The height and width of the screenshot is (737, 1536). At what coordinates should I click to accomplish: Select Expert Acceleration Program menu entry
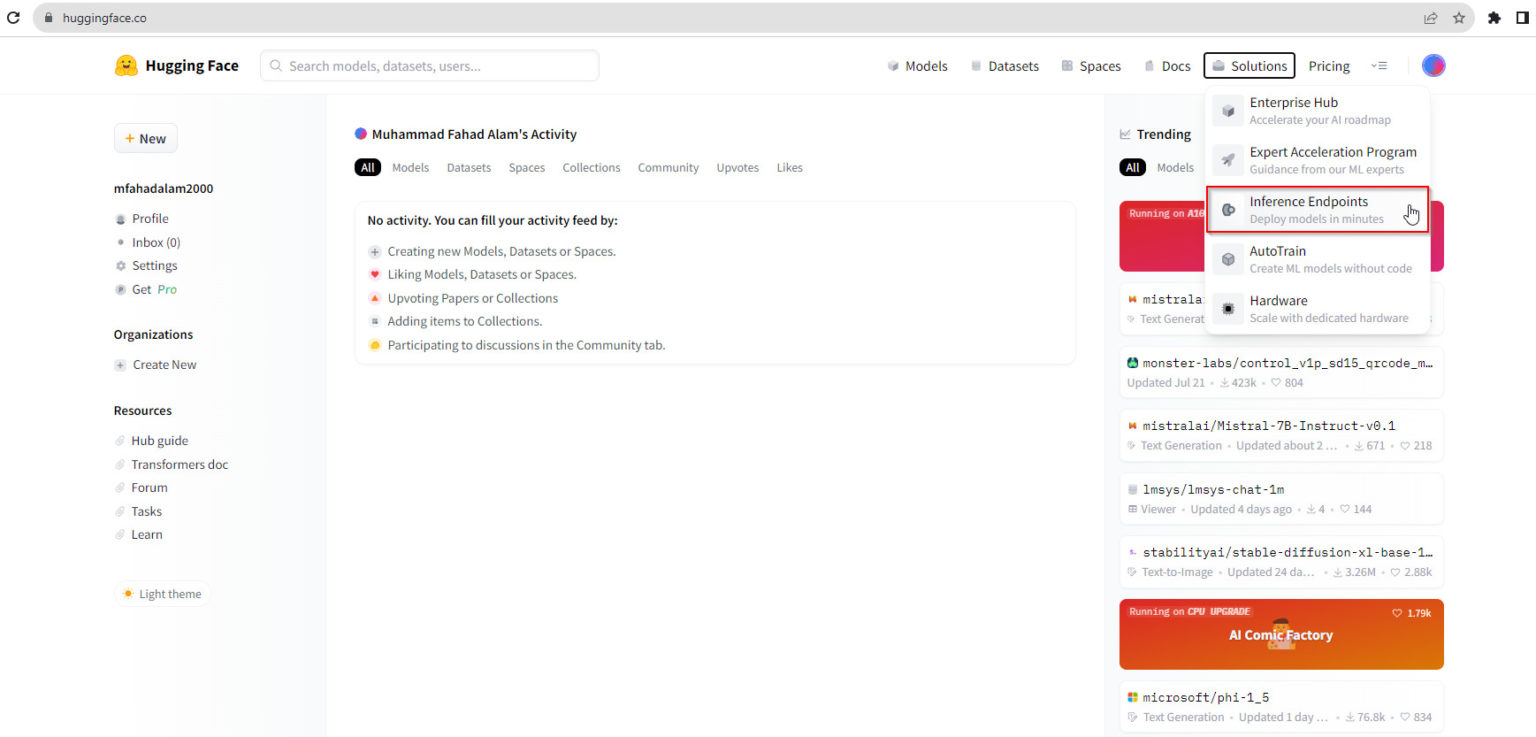point(1332,160)
